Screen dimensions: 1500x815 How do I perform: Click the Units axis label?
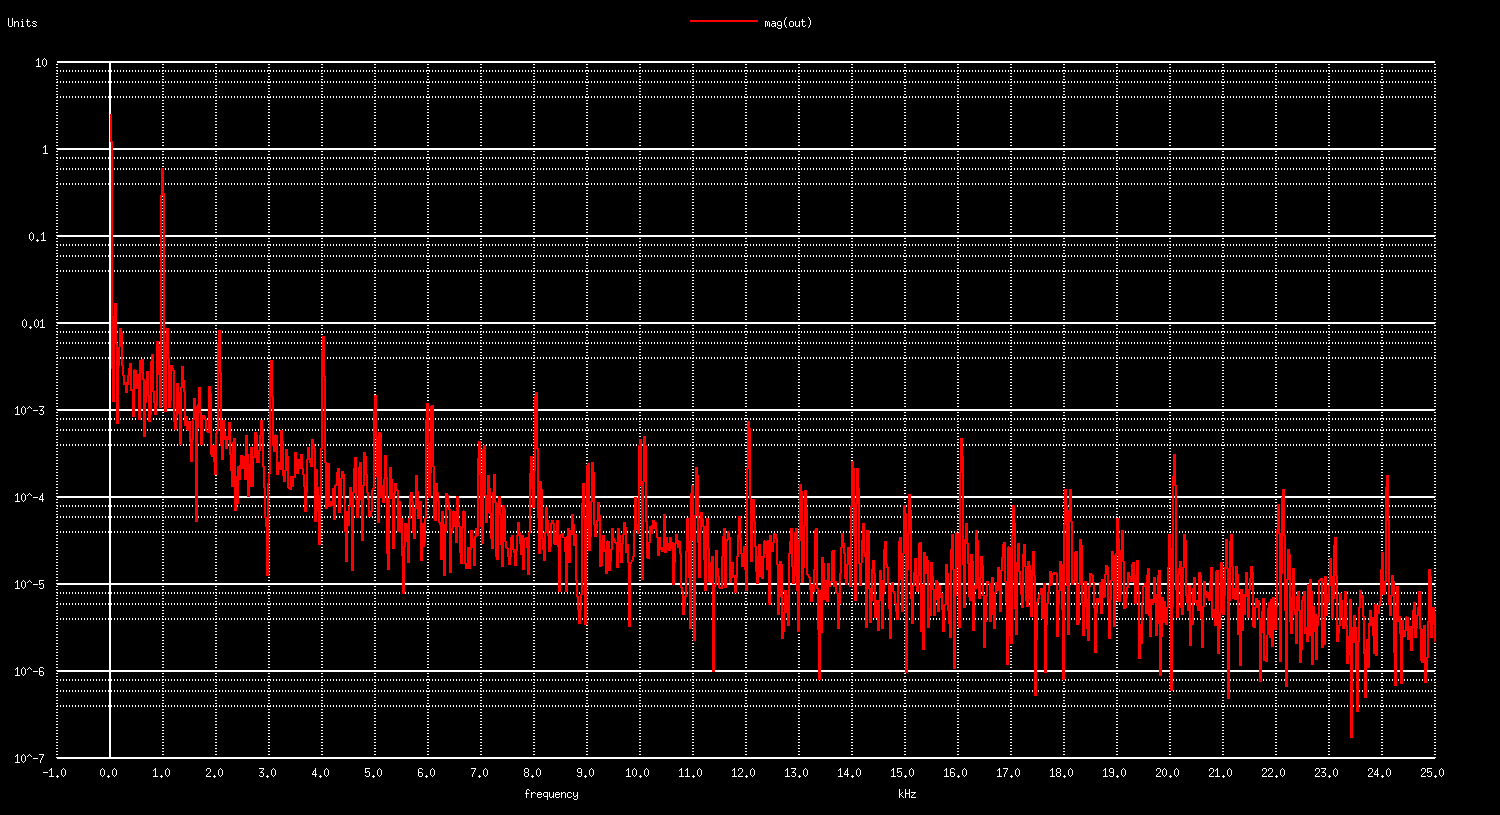pos(23,23)
